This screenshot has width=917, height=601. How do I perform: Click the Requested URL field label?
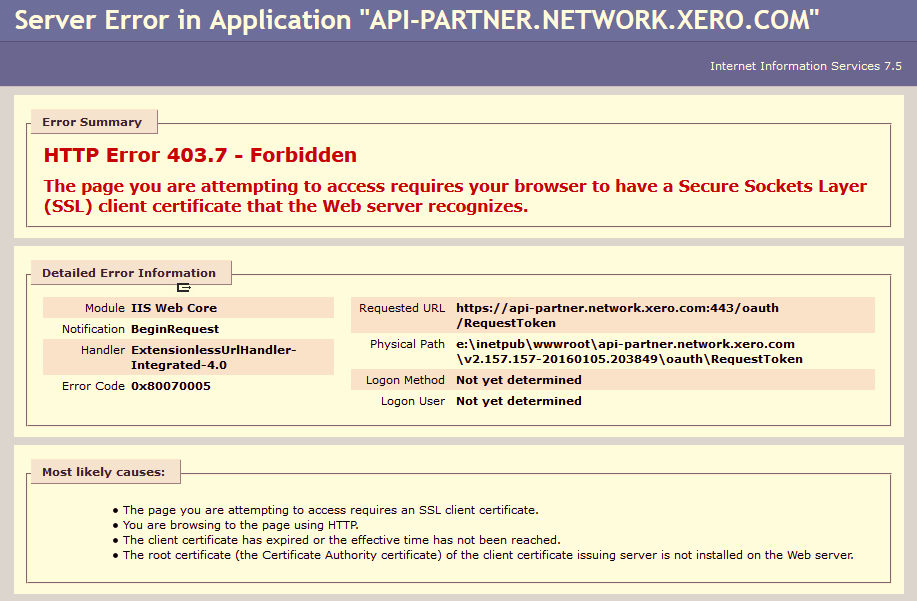pos(402,308)
